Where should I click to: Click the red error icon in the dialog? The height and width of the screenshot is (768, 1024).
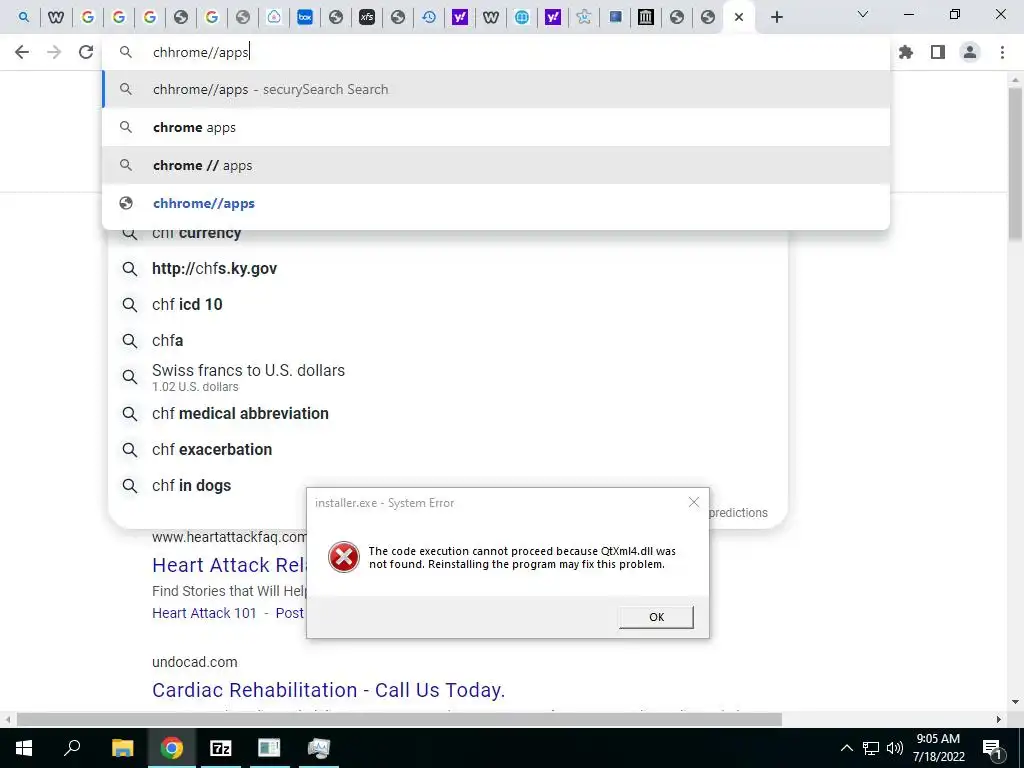(x=344, y=557)
